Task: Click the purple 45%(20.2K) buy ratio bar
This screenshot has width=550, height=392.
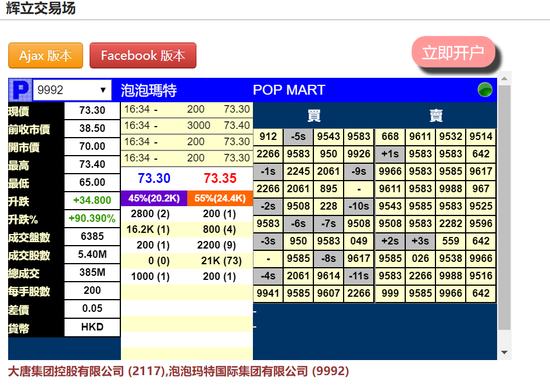Action: click(154, 198)
